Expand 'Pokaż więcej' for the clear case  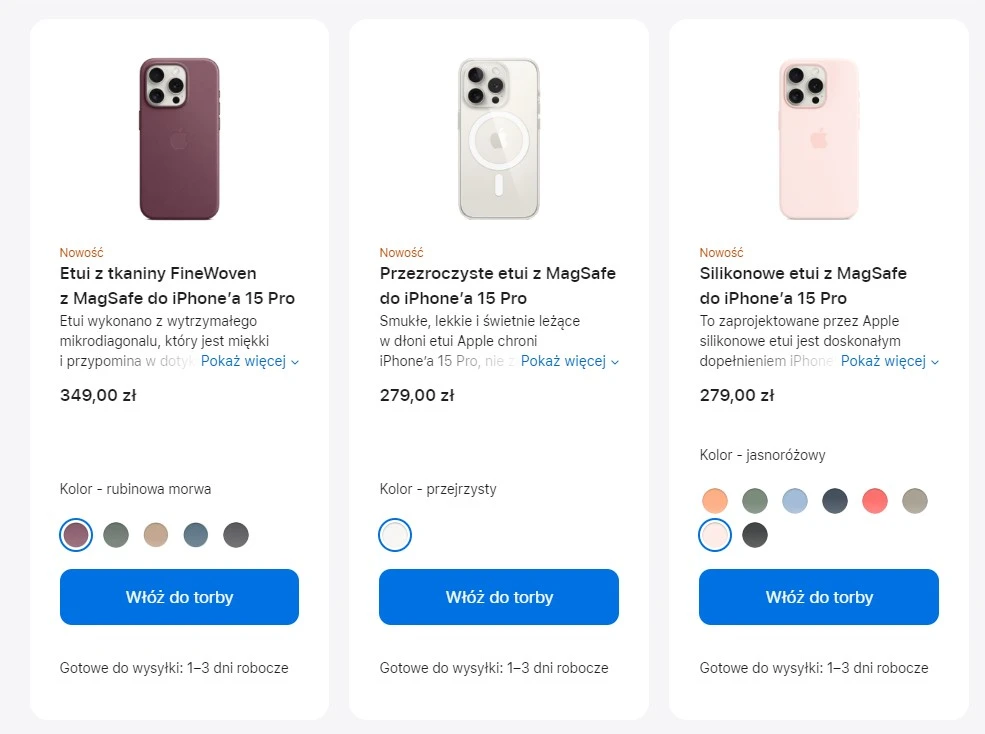point(569,361)
